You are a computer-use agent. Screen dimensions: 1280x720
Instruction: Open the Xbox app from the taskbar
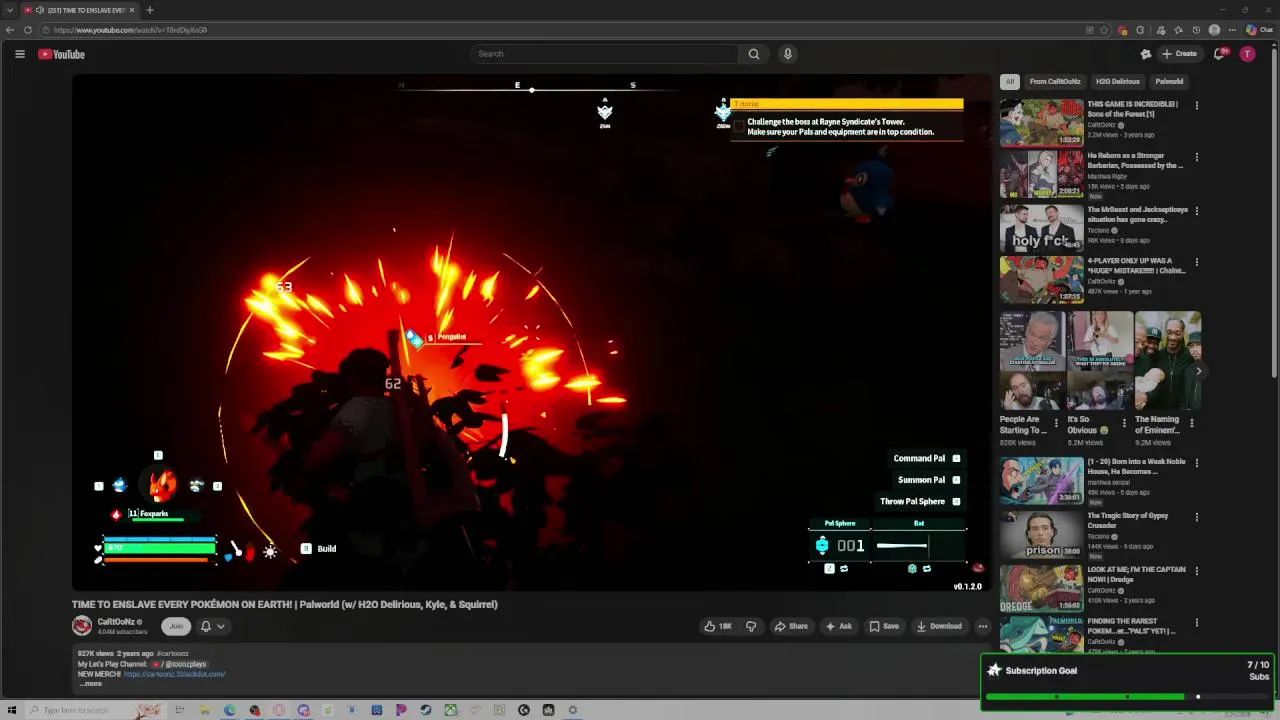[451, 710]
